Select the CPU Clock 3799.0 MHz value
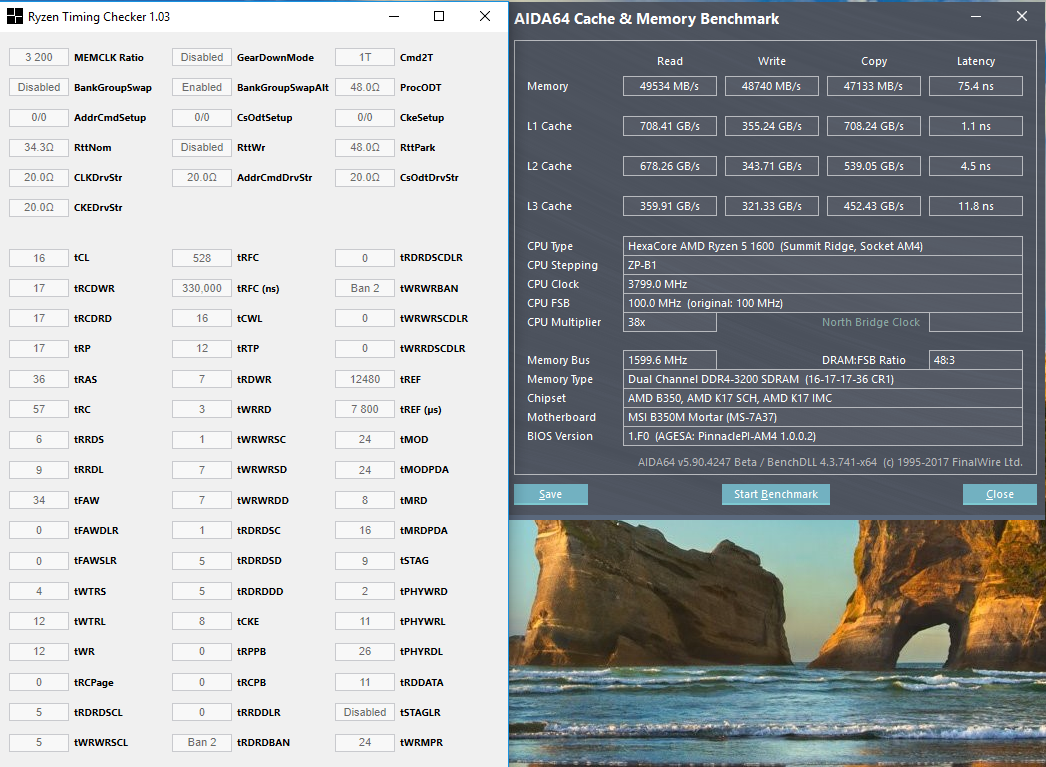The height and width of the screenshot is (767, 1046). coord(823,284)
